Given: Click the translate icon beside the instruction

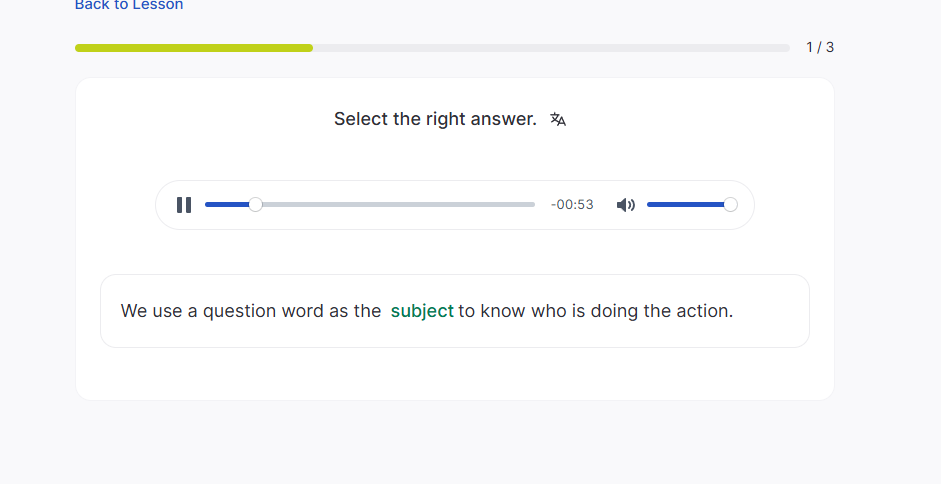Looking at the screenshot, I should (558, 120).
